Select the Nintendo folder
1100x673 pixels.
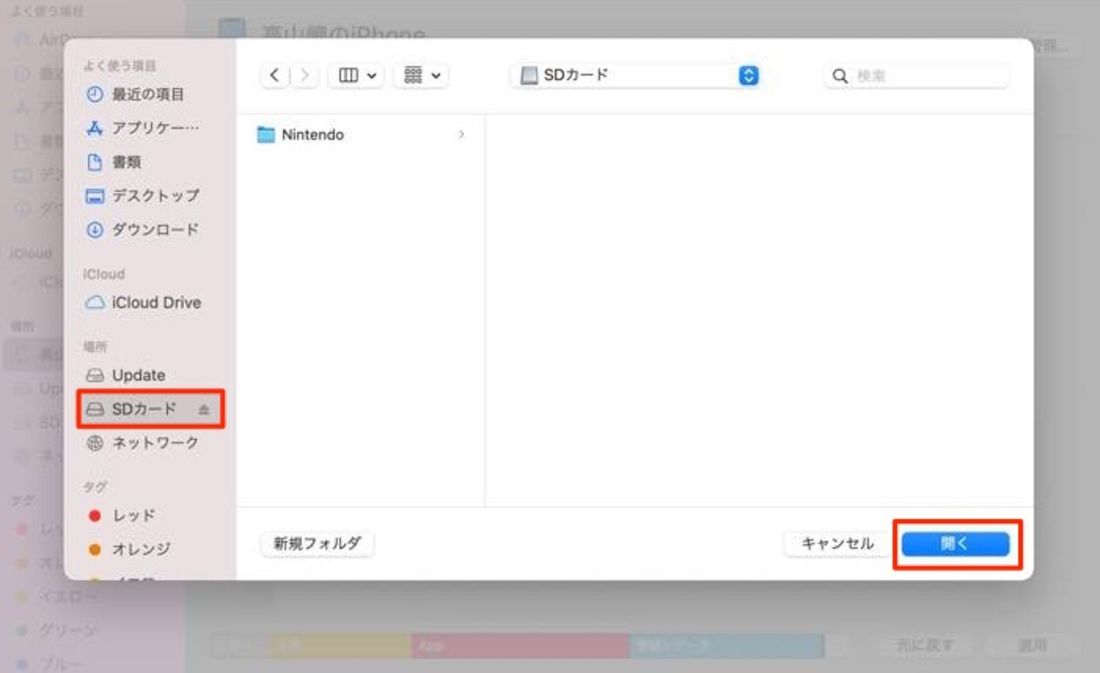coord(362,135)
